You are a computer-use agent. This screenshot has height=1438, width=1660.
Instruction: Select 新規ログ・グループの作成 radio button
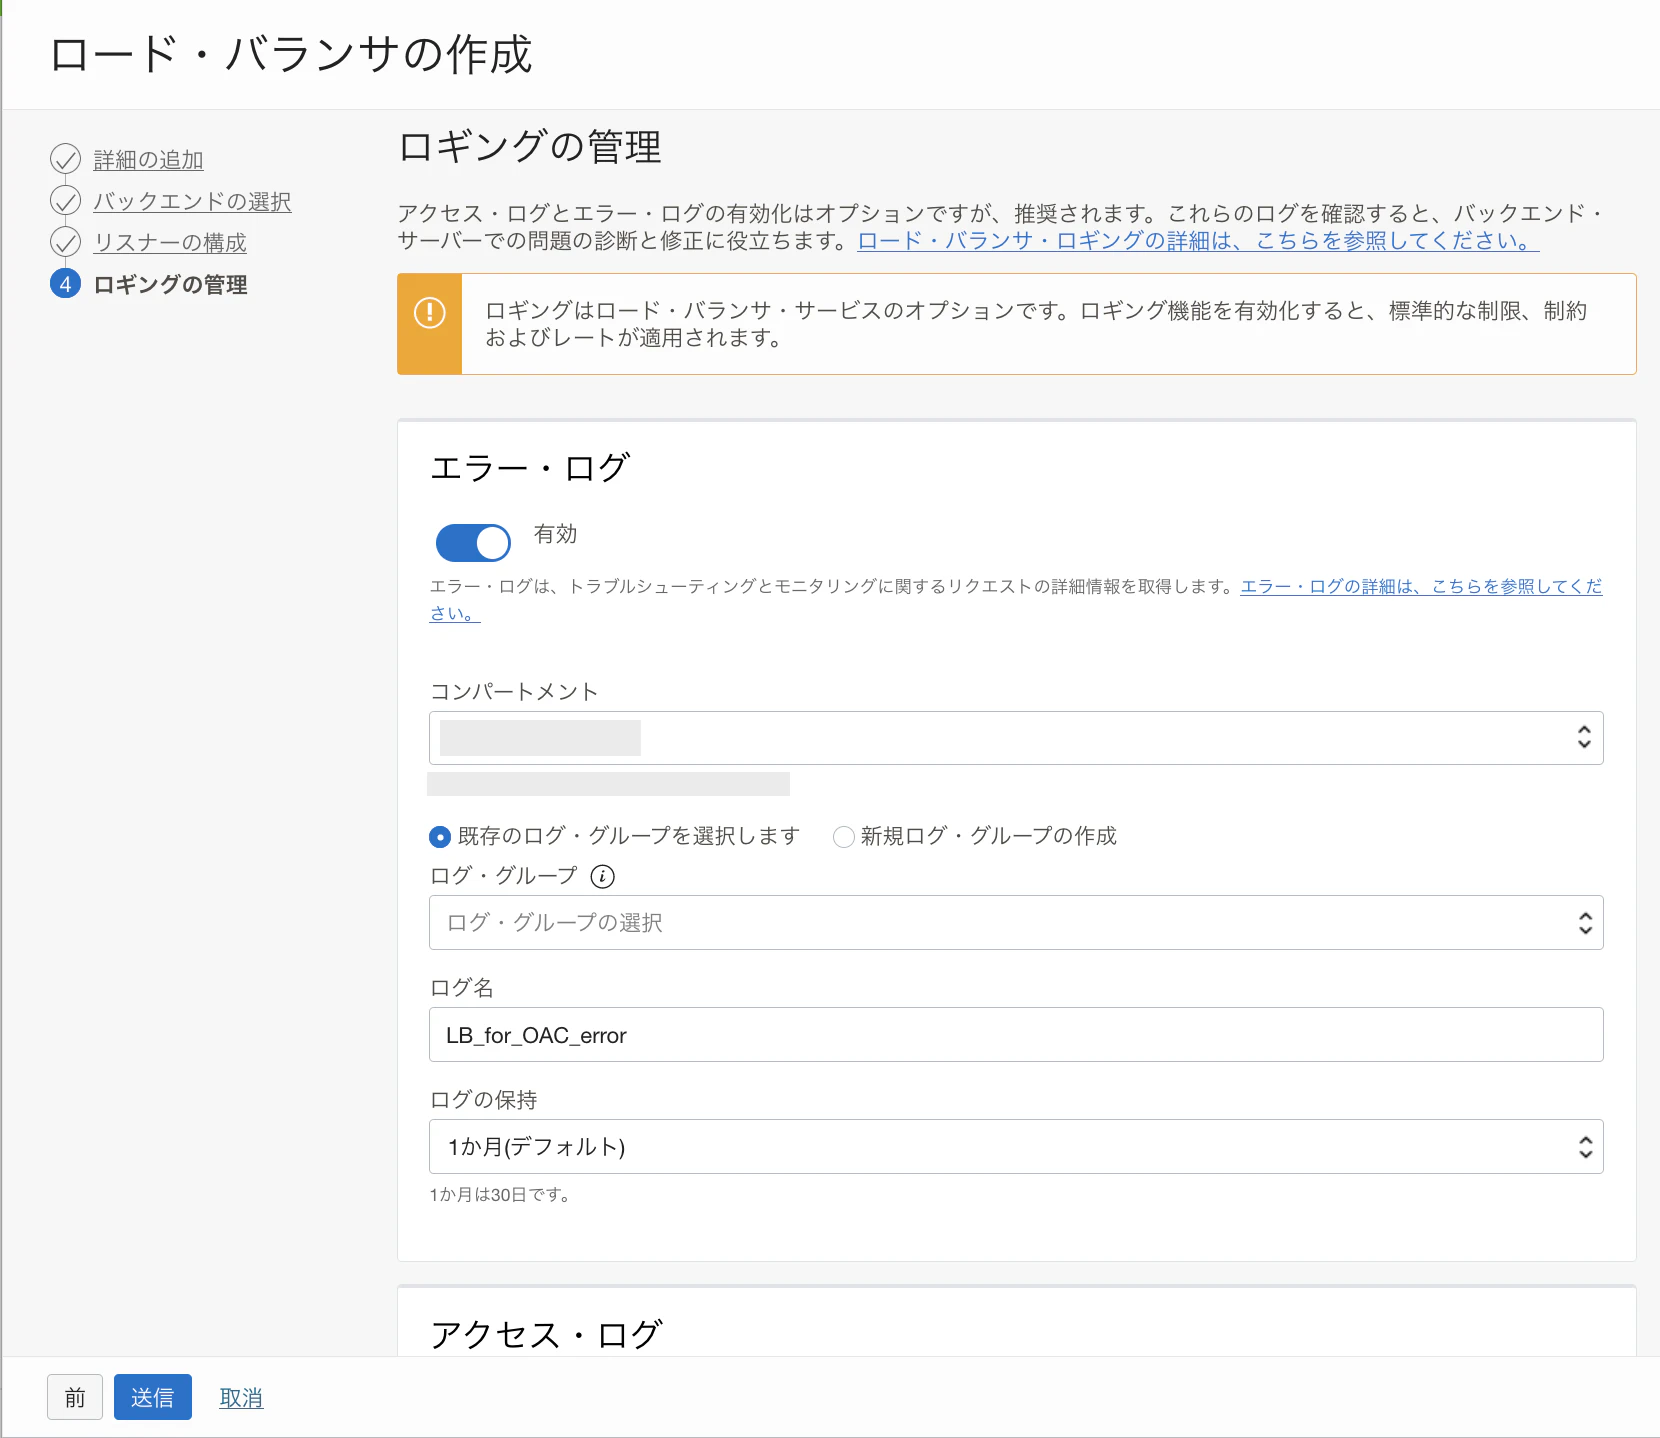click(844, 836)
